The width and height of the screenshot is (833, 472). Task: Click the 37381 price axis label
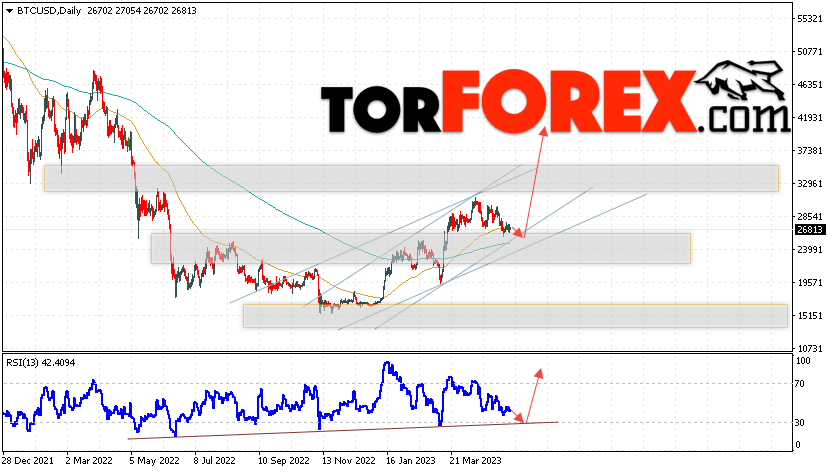810,151
